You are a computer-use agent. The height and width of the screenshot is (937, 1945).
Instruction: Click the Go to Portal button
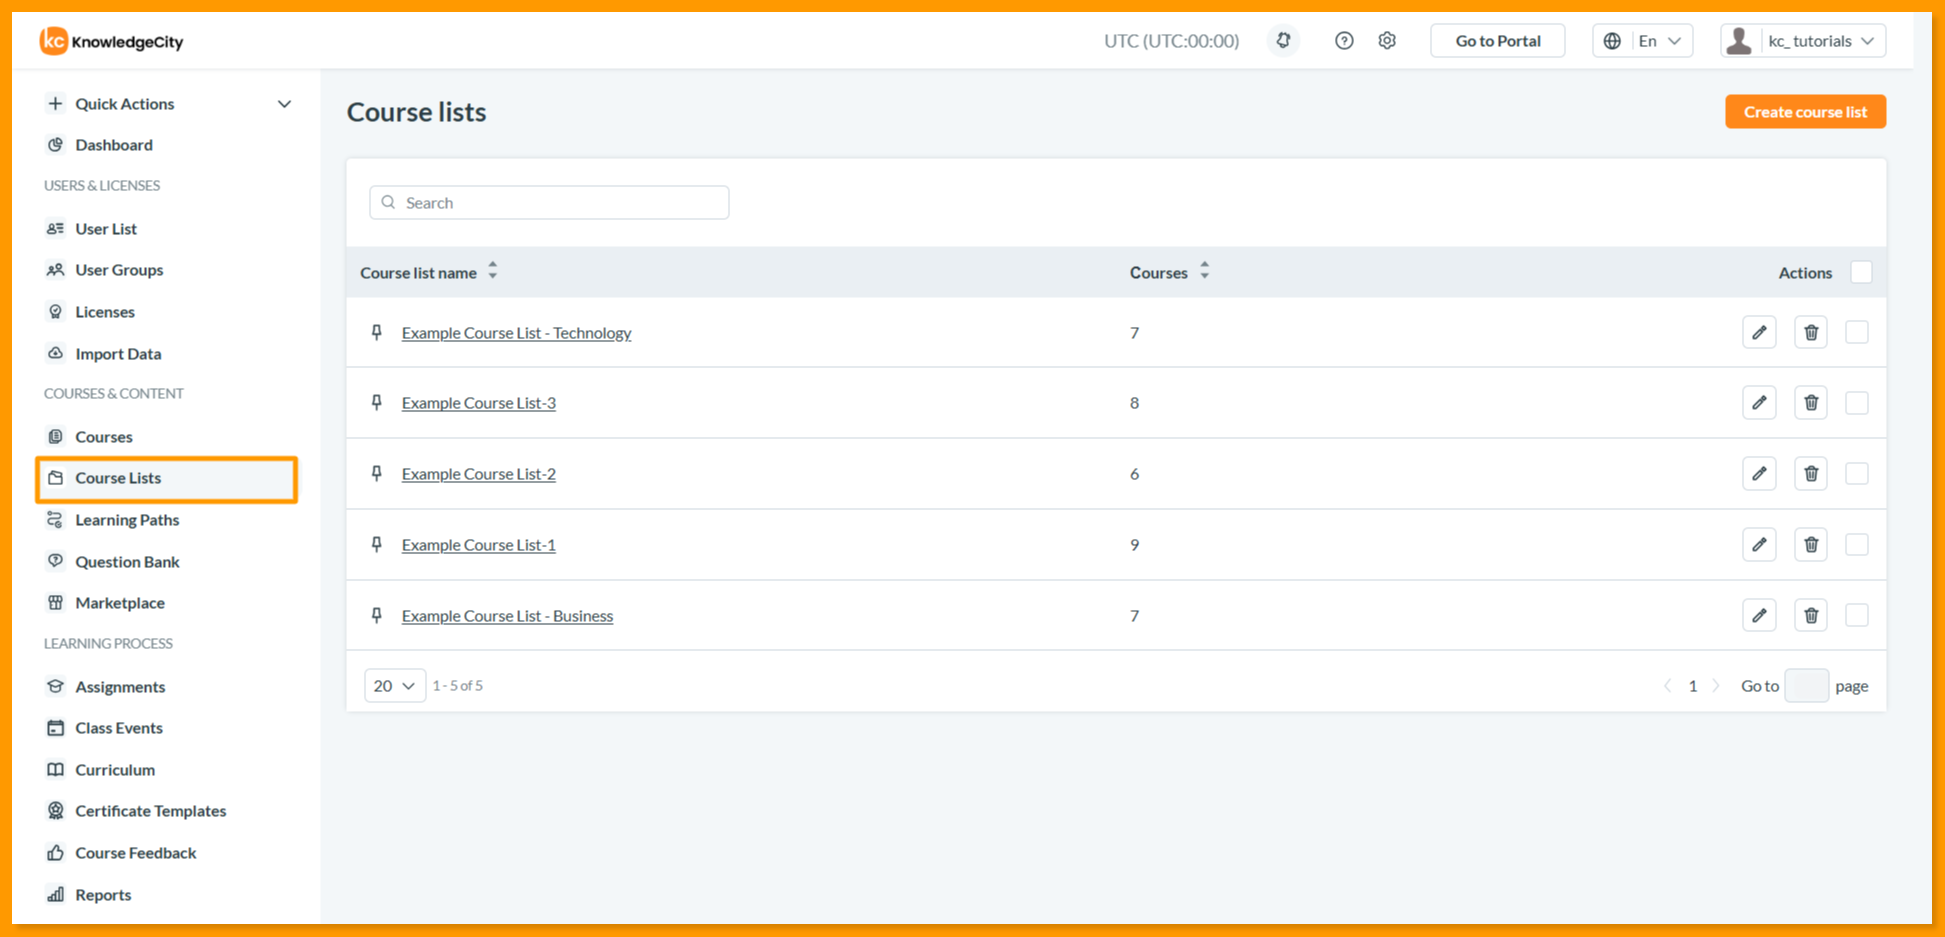coord(1497,41)
